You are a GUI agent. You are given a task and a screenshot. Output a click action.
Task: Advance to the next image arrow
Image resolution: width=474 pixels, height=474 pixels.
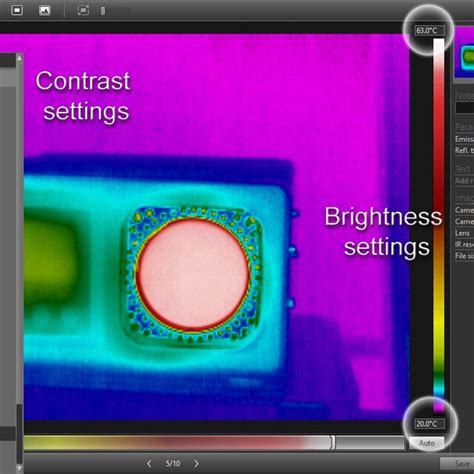(196, 464)
